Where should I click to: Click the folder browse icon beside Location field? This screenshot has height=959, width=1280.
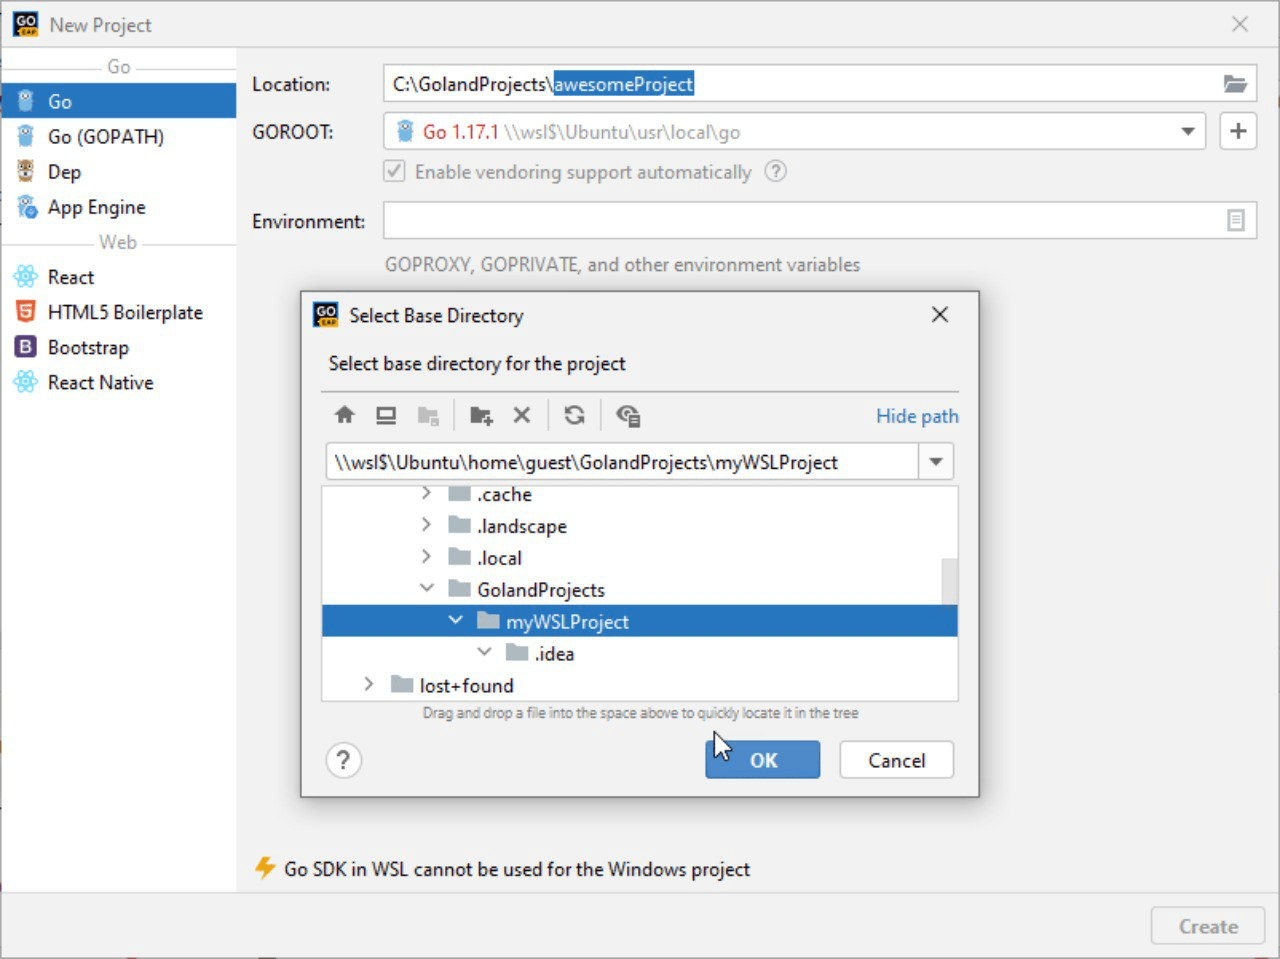pos(1237,84)
